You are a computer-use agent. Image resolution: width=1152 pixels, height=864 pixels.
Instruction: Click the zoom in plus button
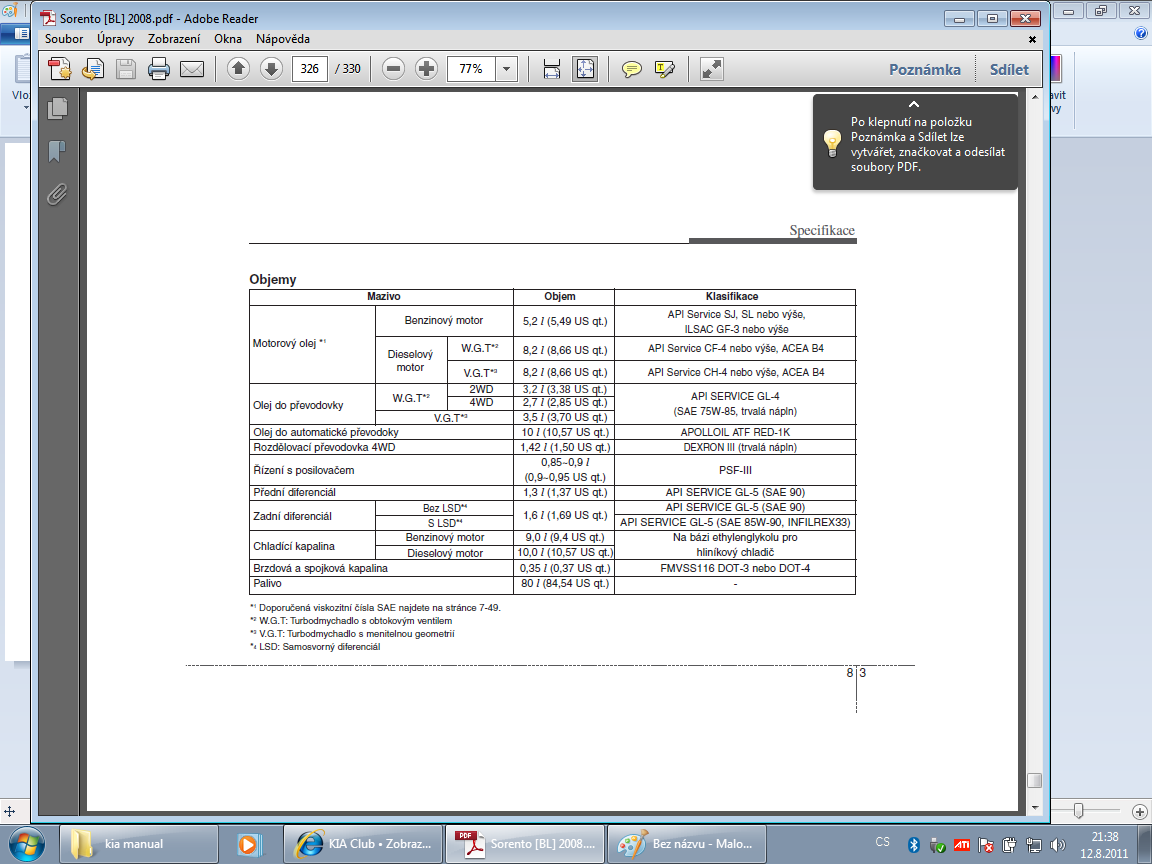point(426,69)
